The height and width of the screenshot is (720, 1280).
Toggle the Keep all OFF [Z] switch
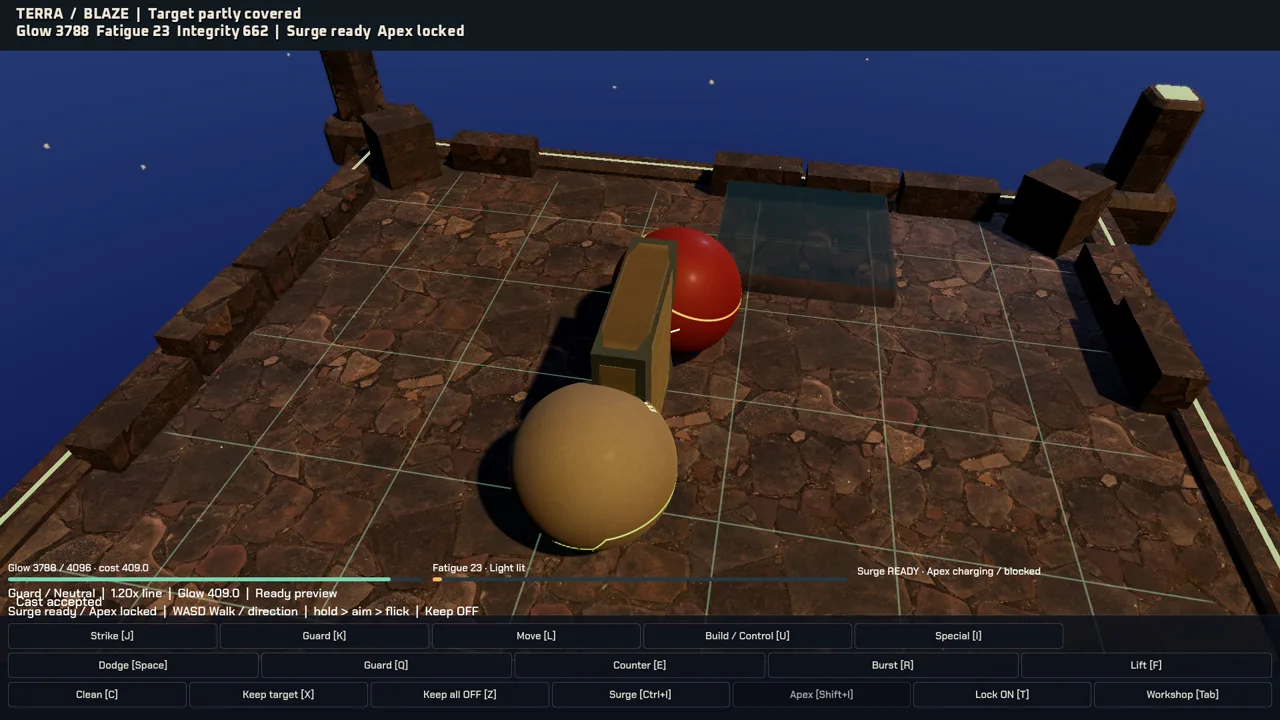pos(459,694)
